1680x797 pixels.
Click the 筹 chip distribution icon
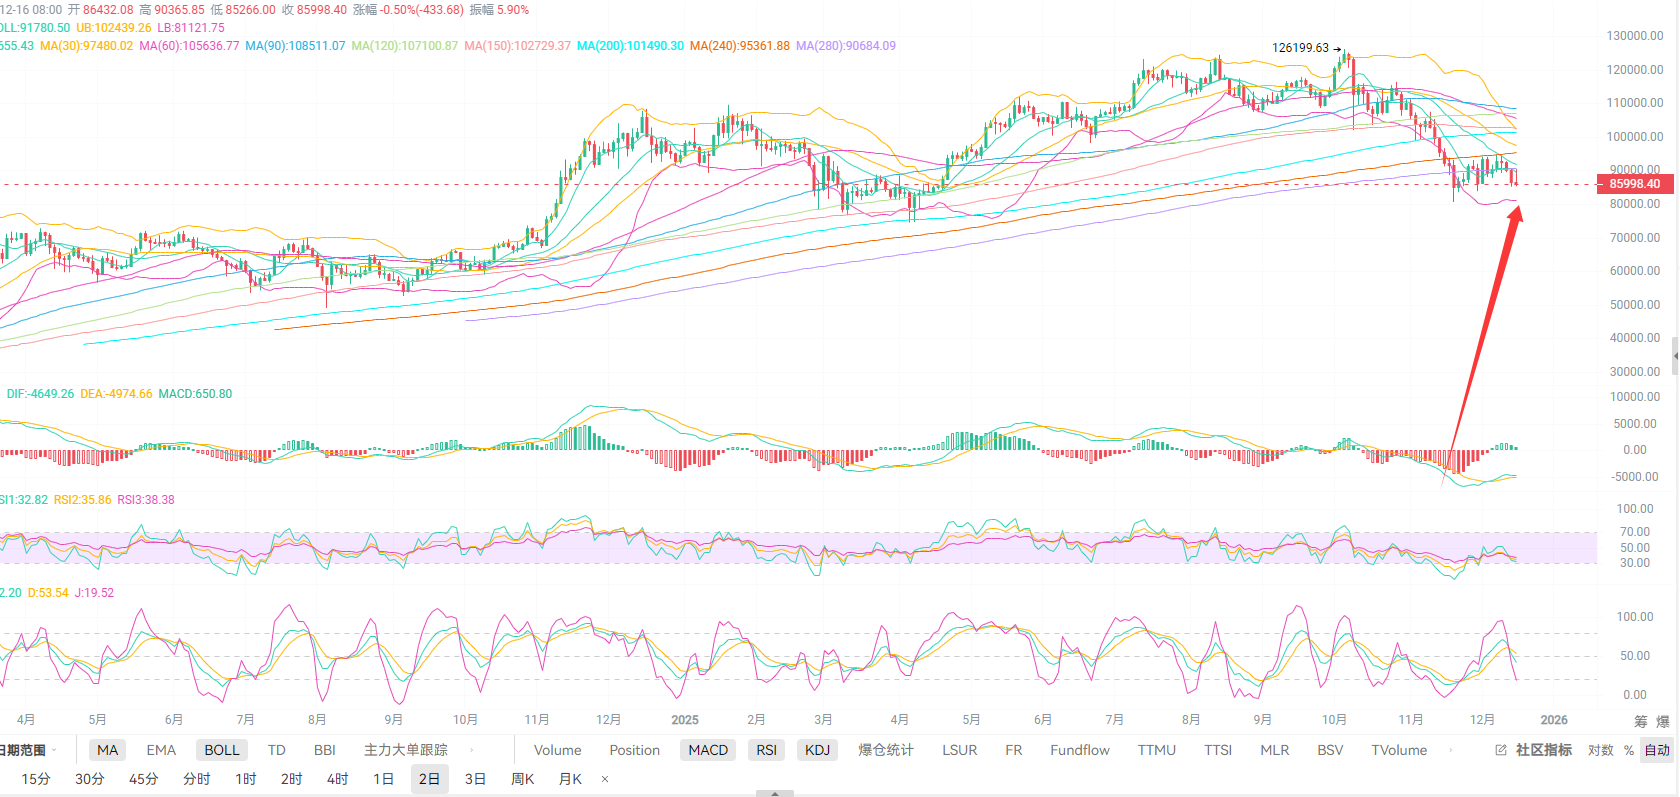coord(1640,721)
